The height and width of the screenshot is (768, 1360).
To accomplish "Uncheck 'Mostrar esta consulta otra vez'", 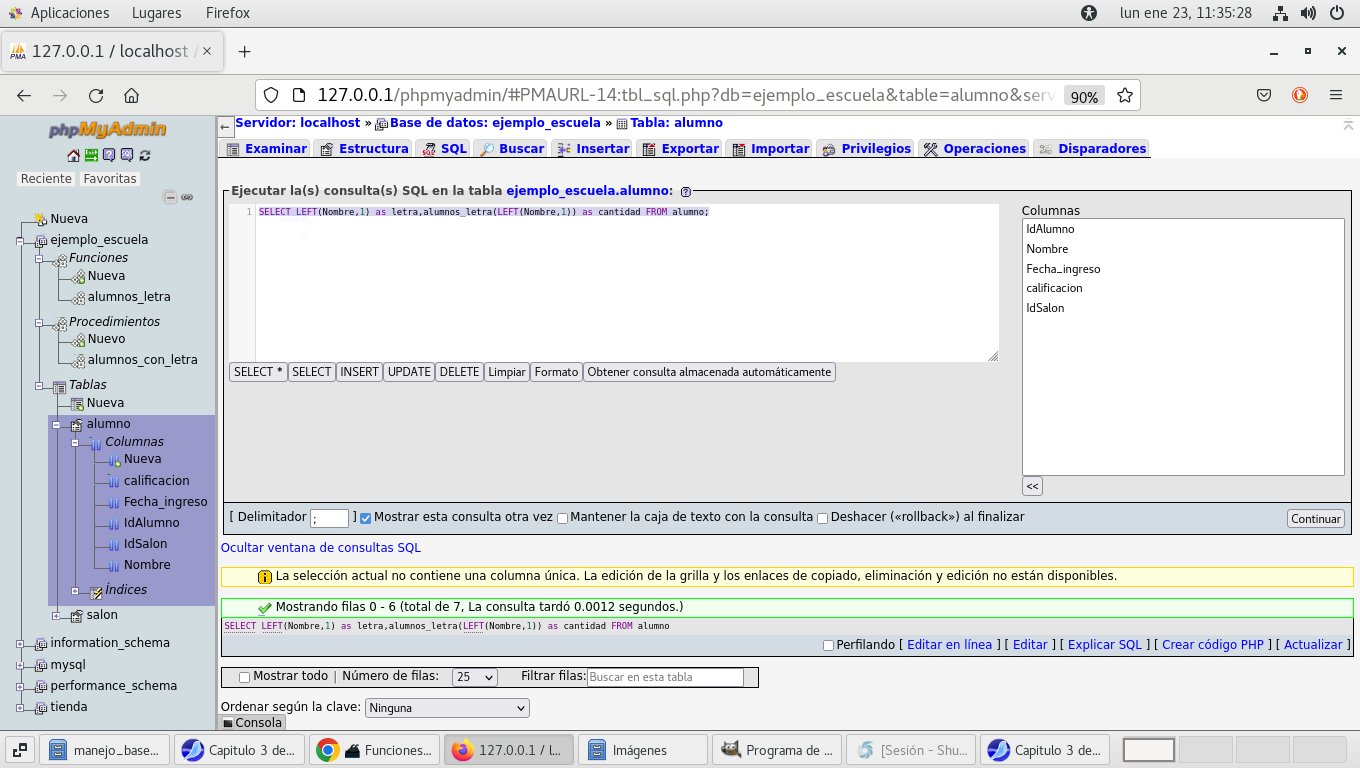I will (366, 518).
